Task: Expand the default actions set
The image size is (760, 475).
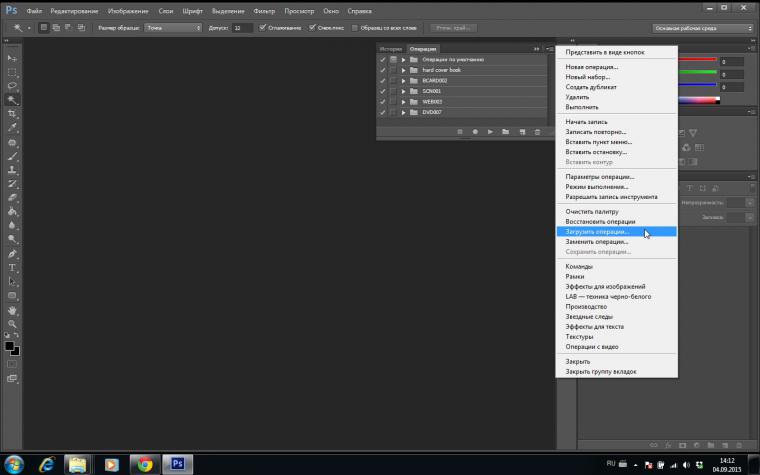Action: [x=403, y=60]
